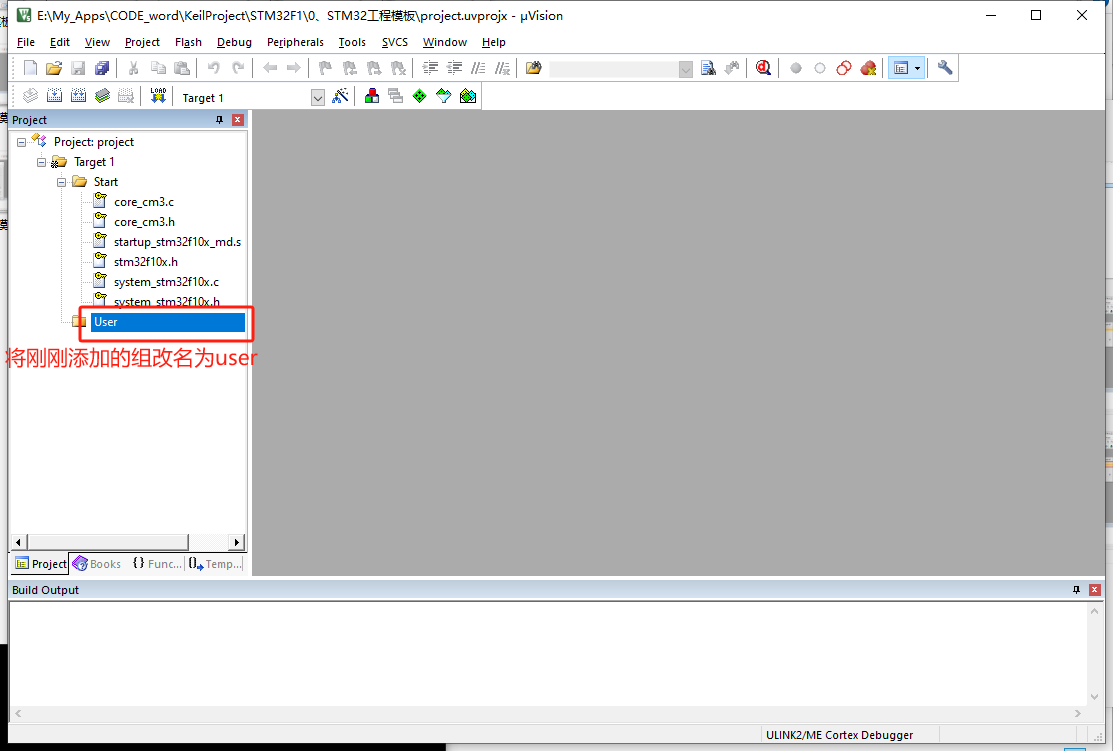Switch to the Functions tab

coord(157,564)
